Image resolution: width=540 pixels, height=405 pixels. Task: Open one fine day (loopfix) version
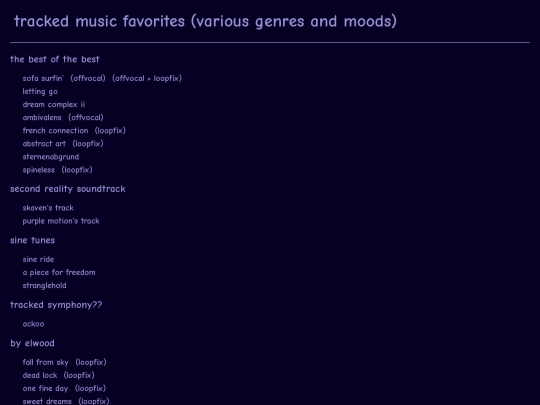click(91, 388)
